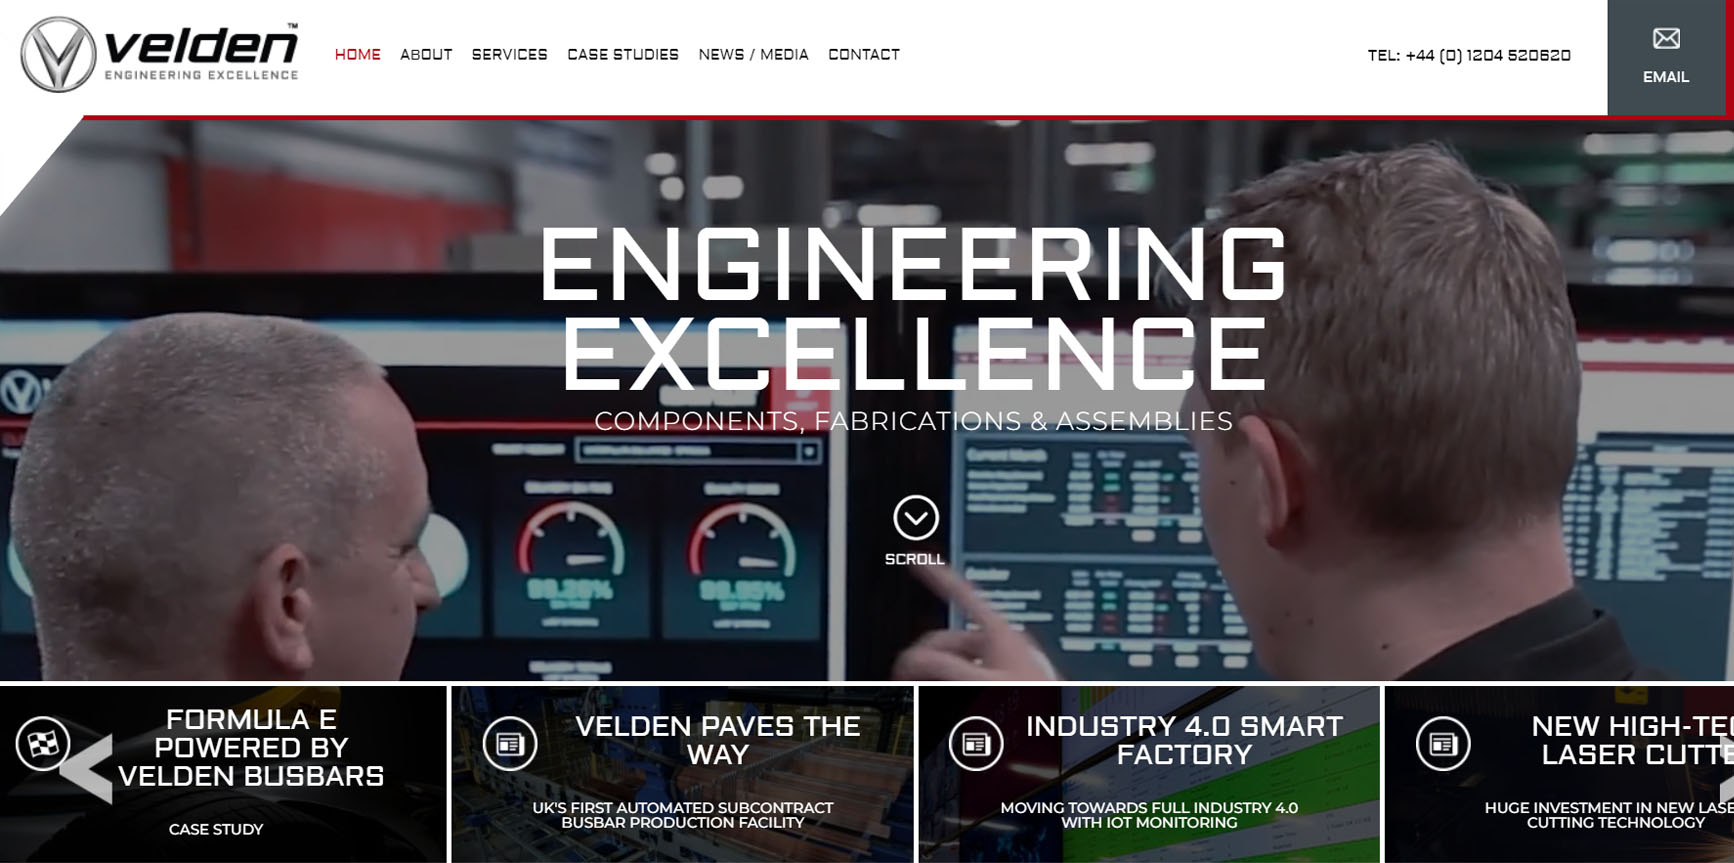Click the SCROLL label under the arrow
1734x863 pixels.
click(x=915, y=559)
